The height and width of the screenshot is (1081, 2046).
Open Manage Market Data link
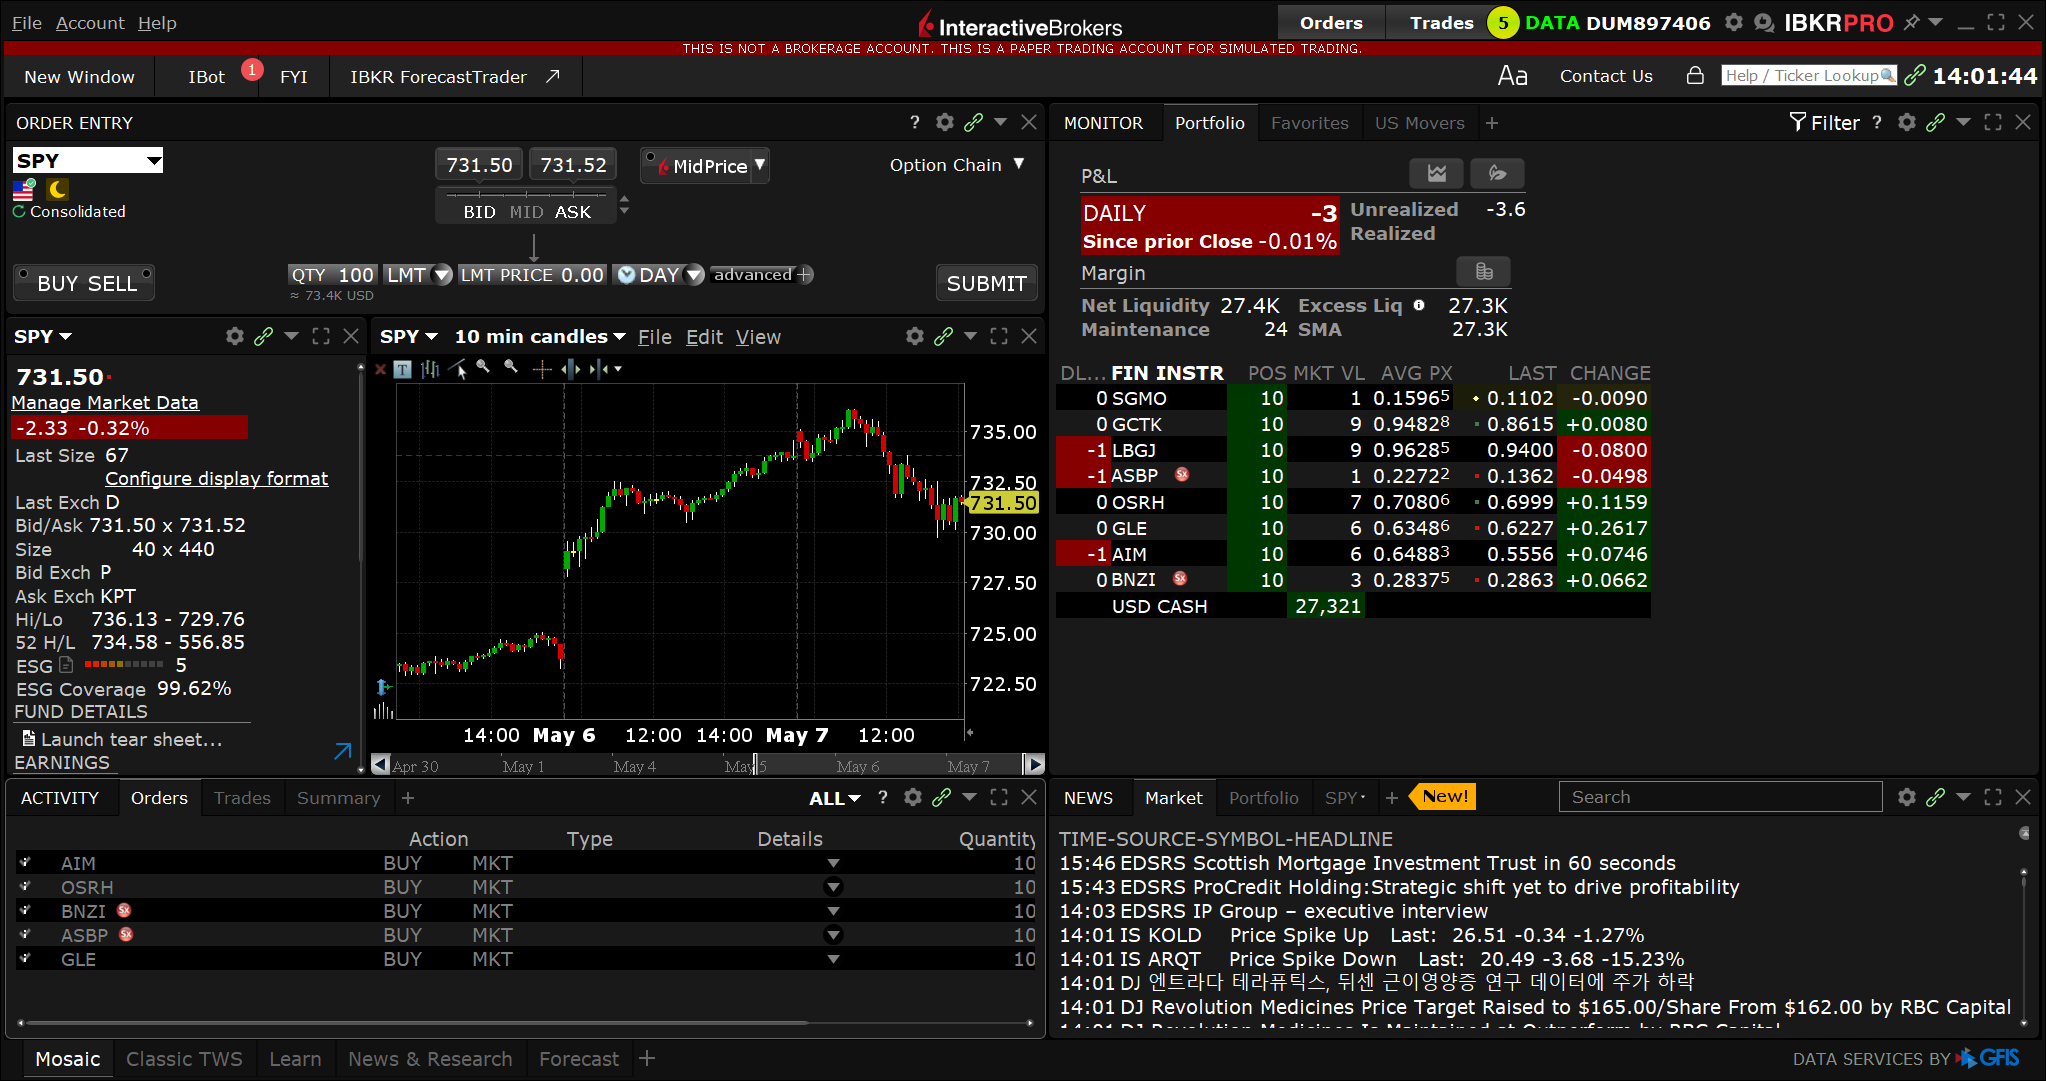point(105,402)
